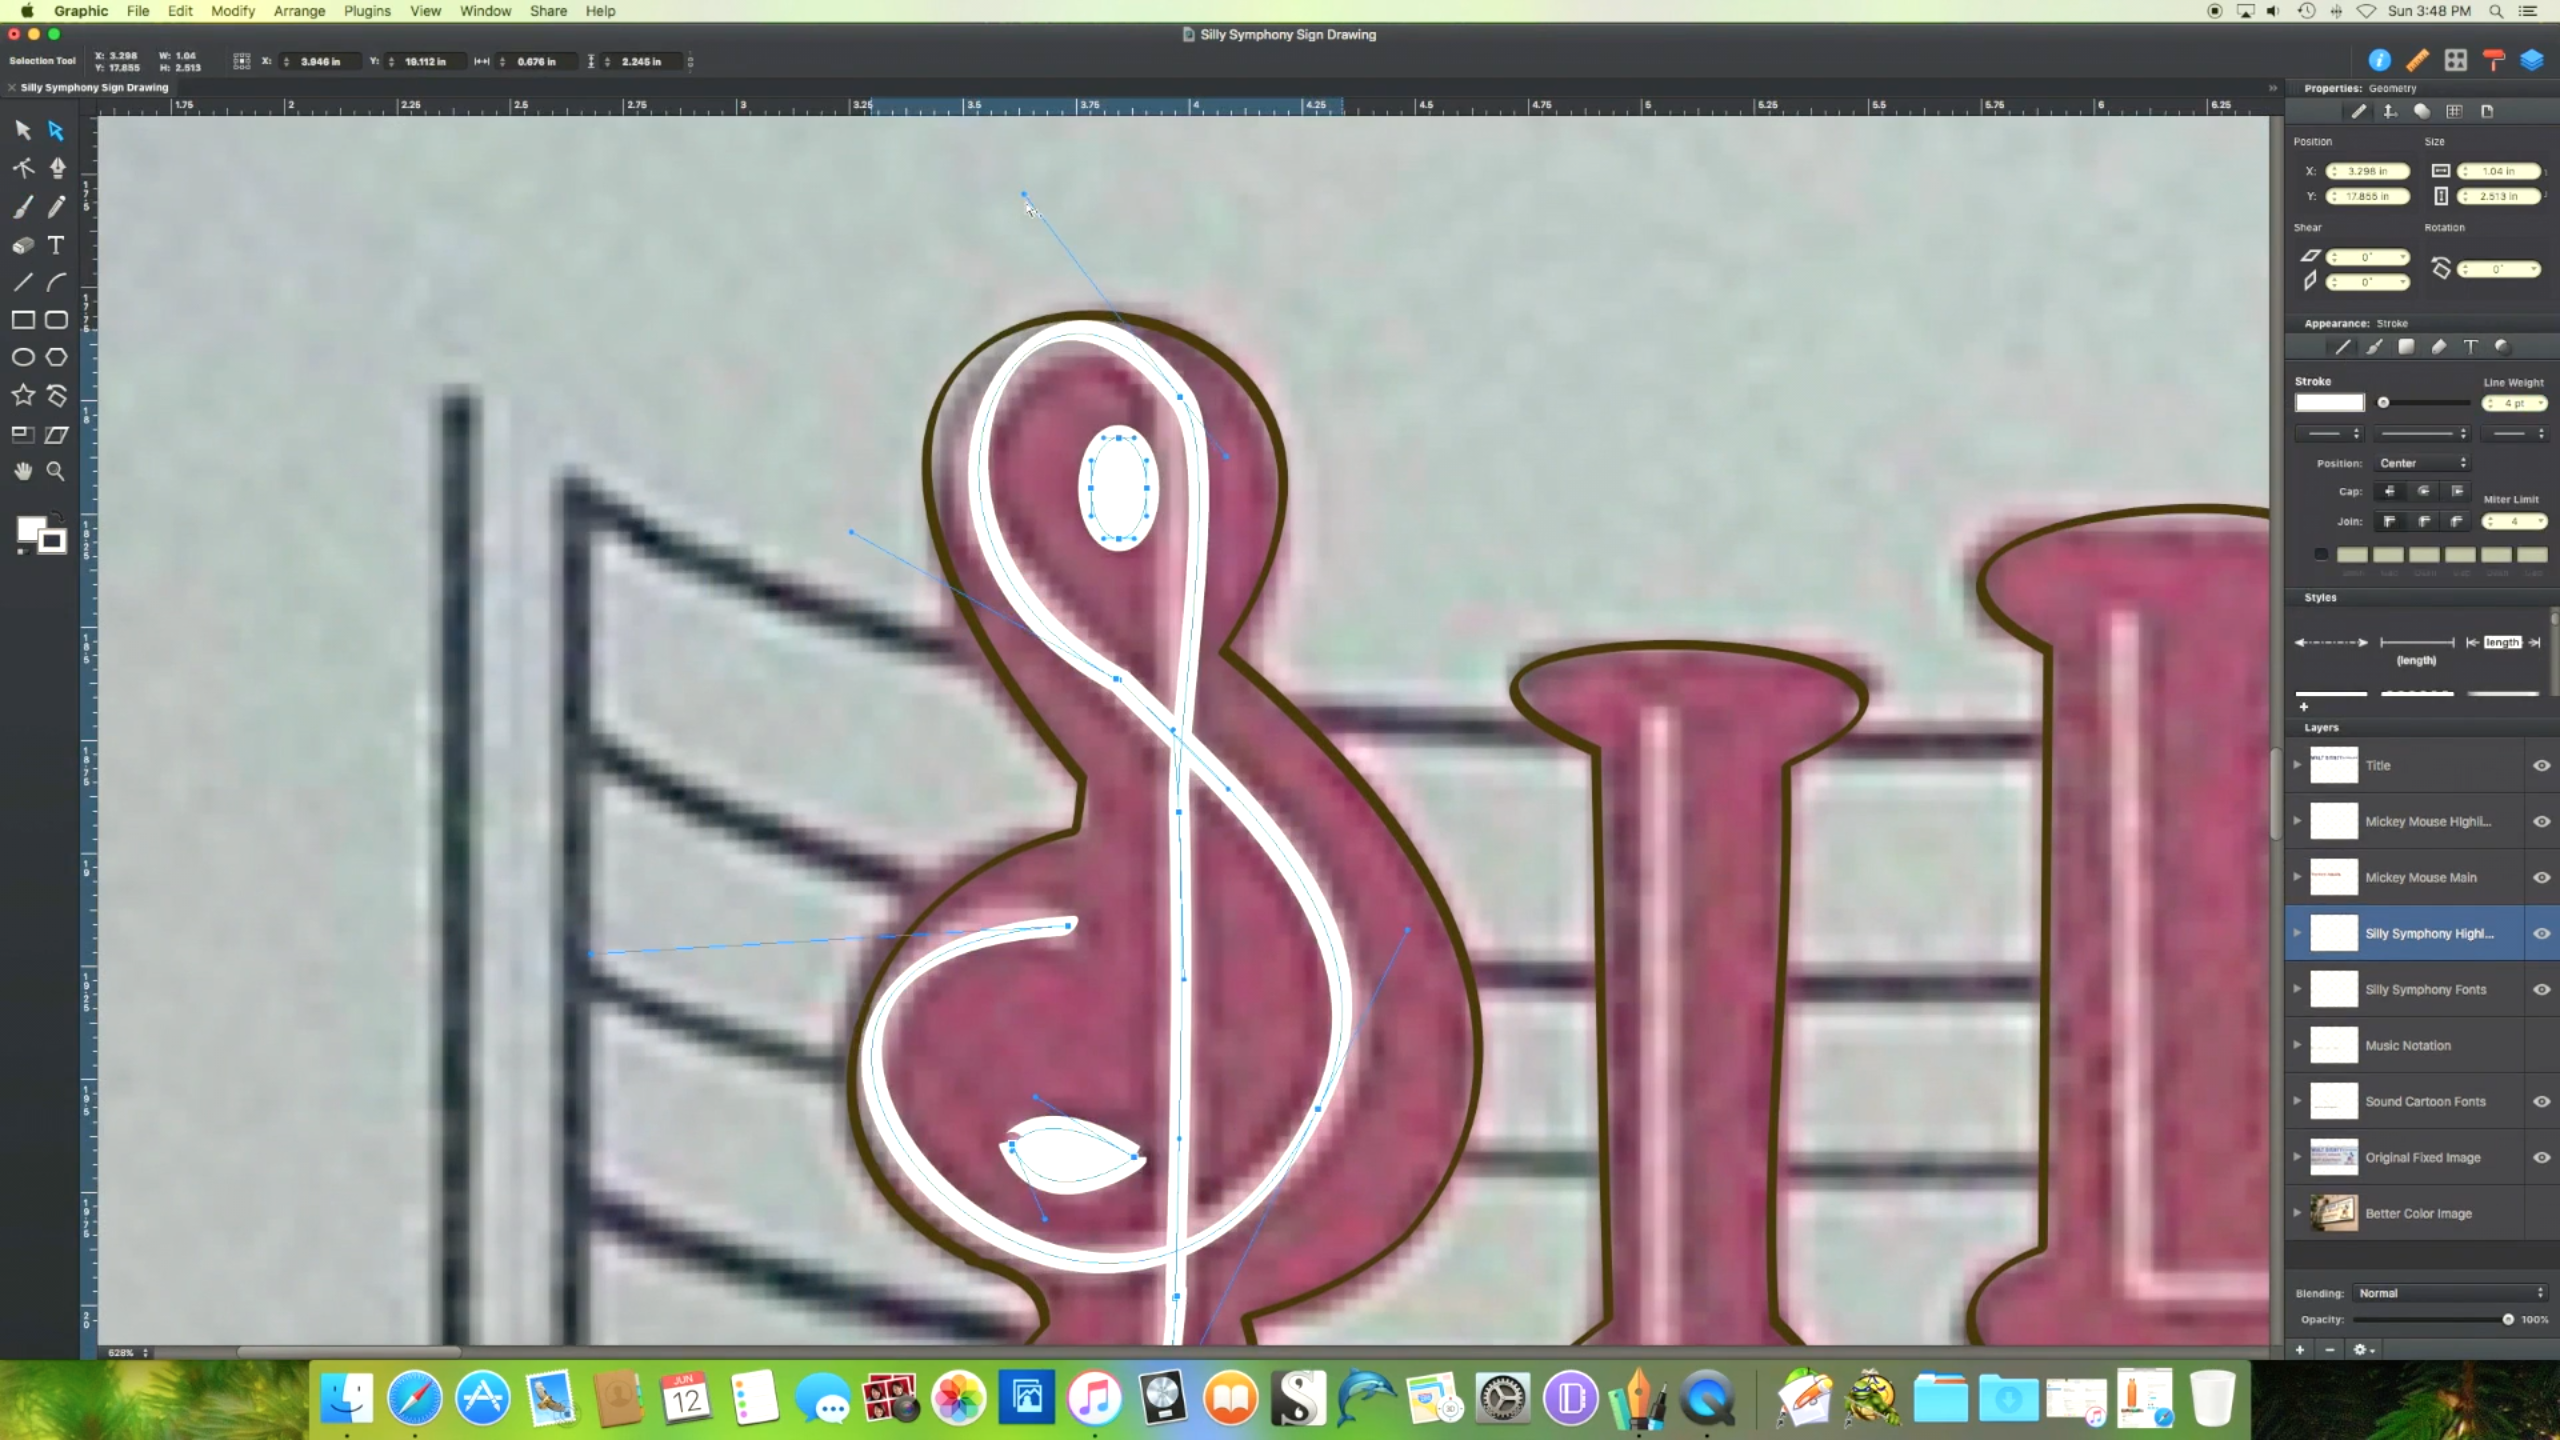
Task: Select the Polygon tool
Action: pos(57,357)
